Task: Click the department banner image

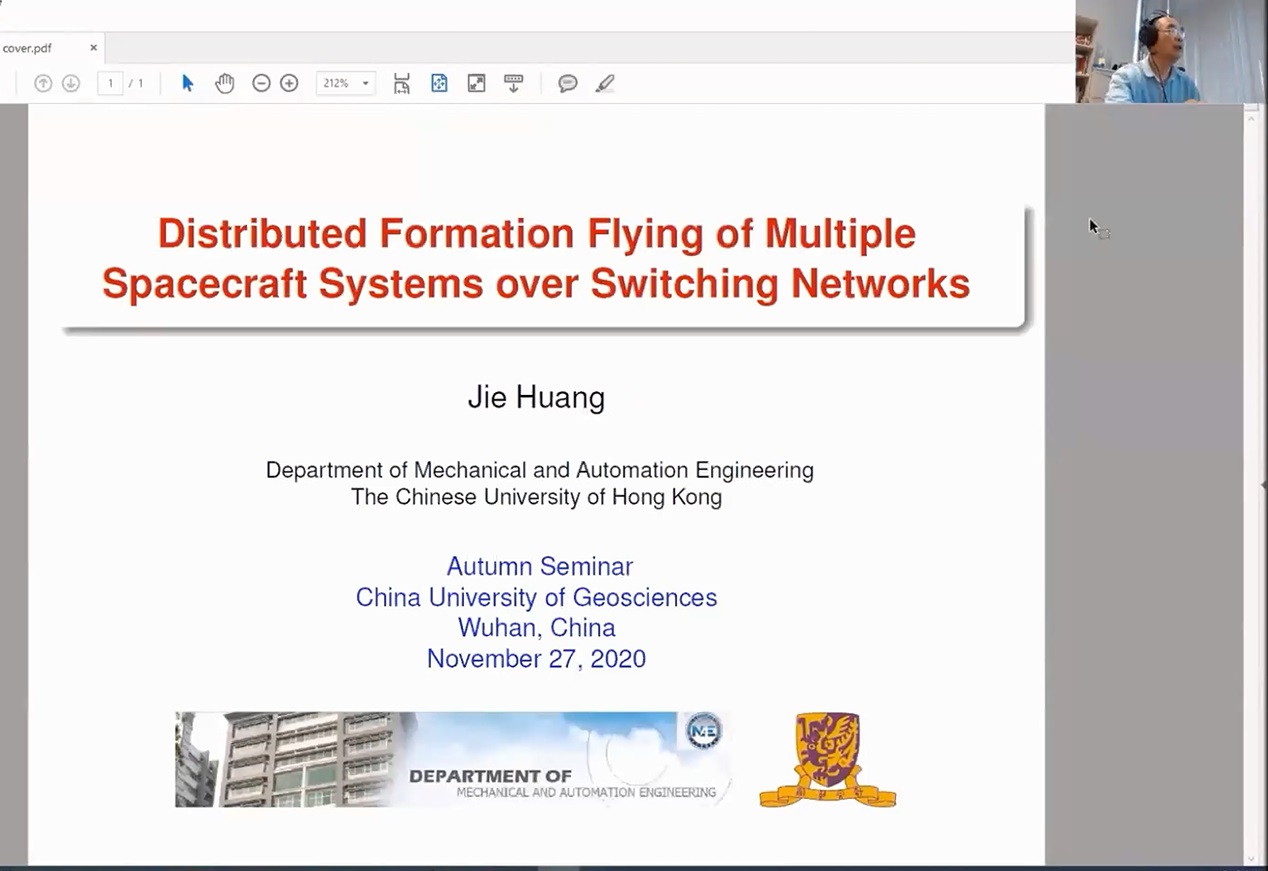Action: point(452,759)
